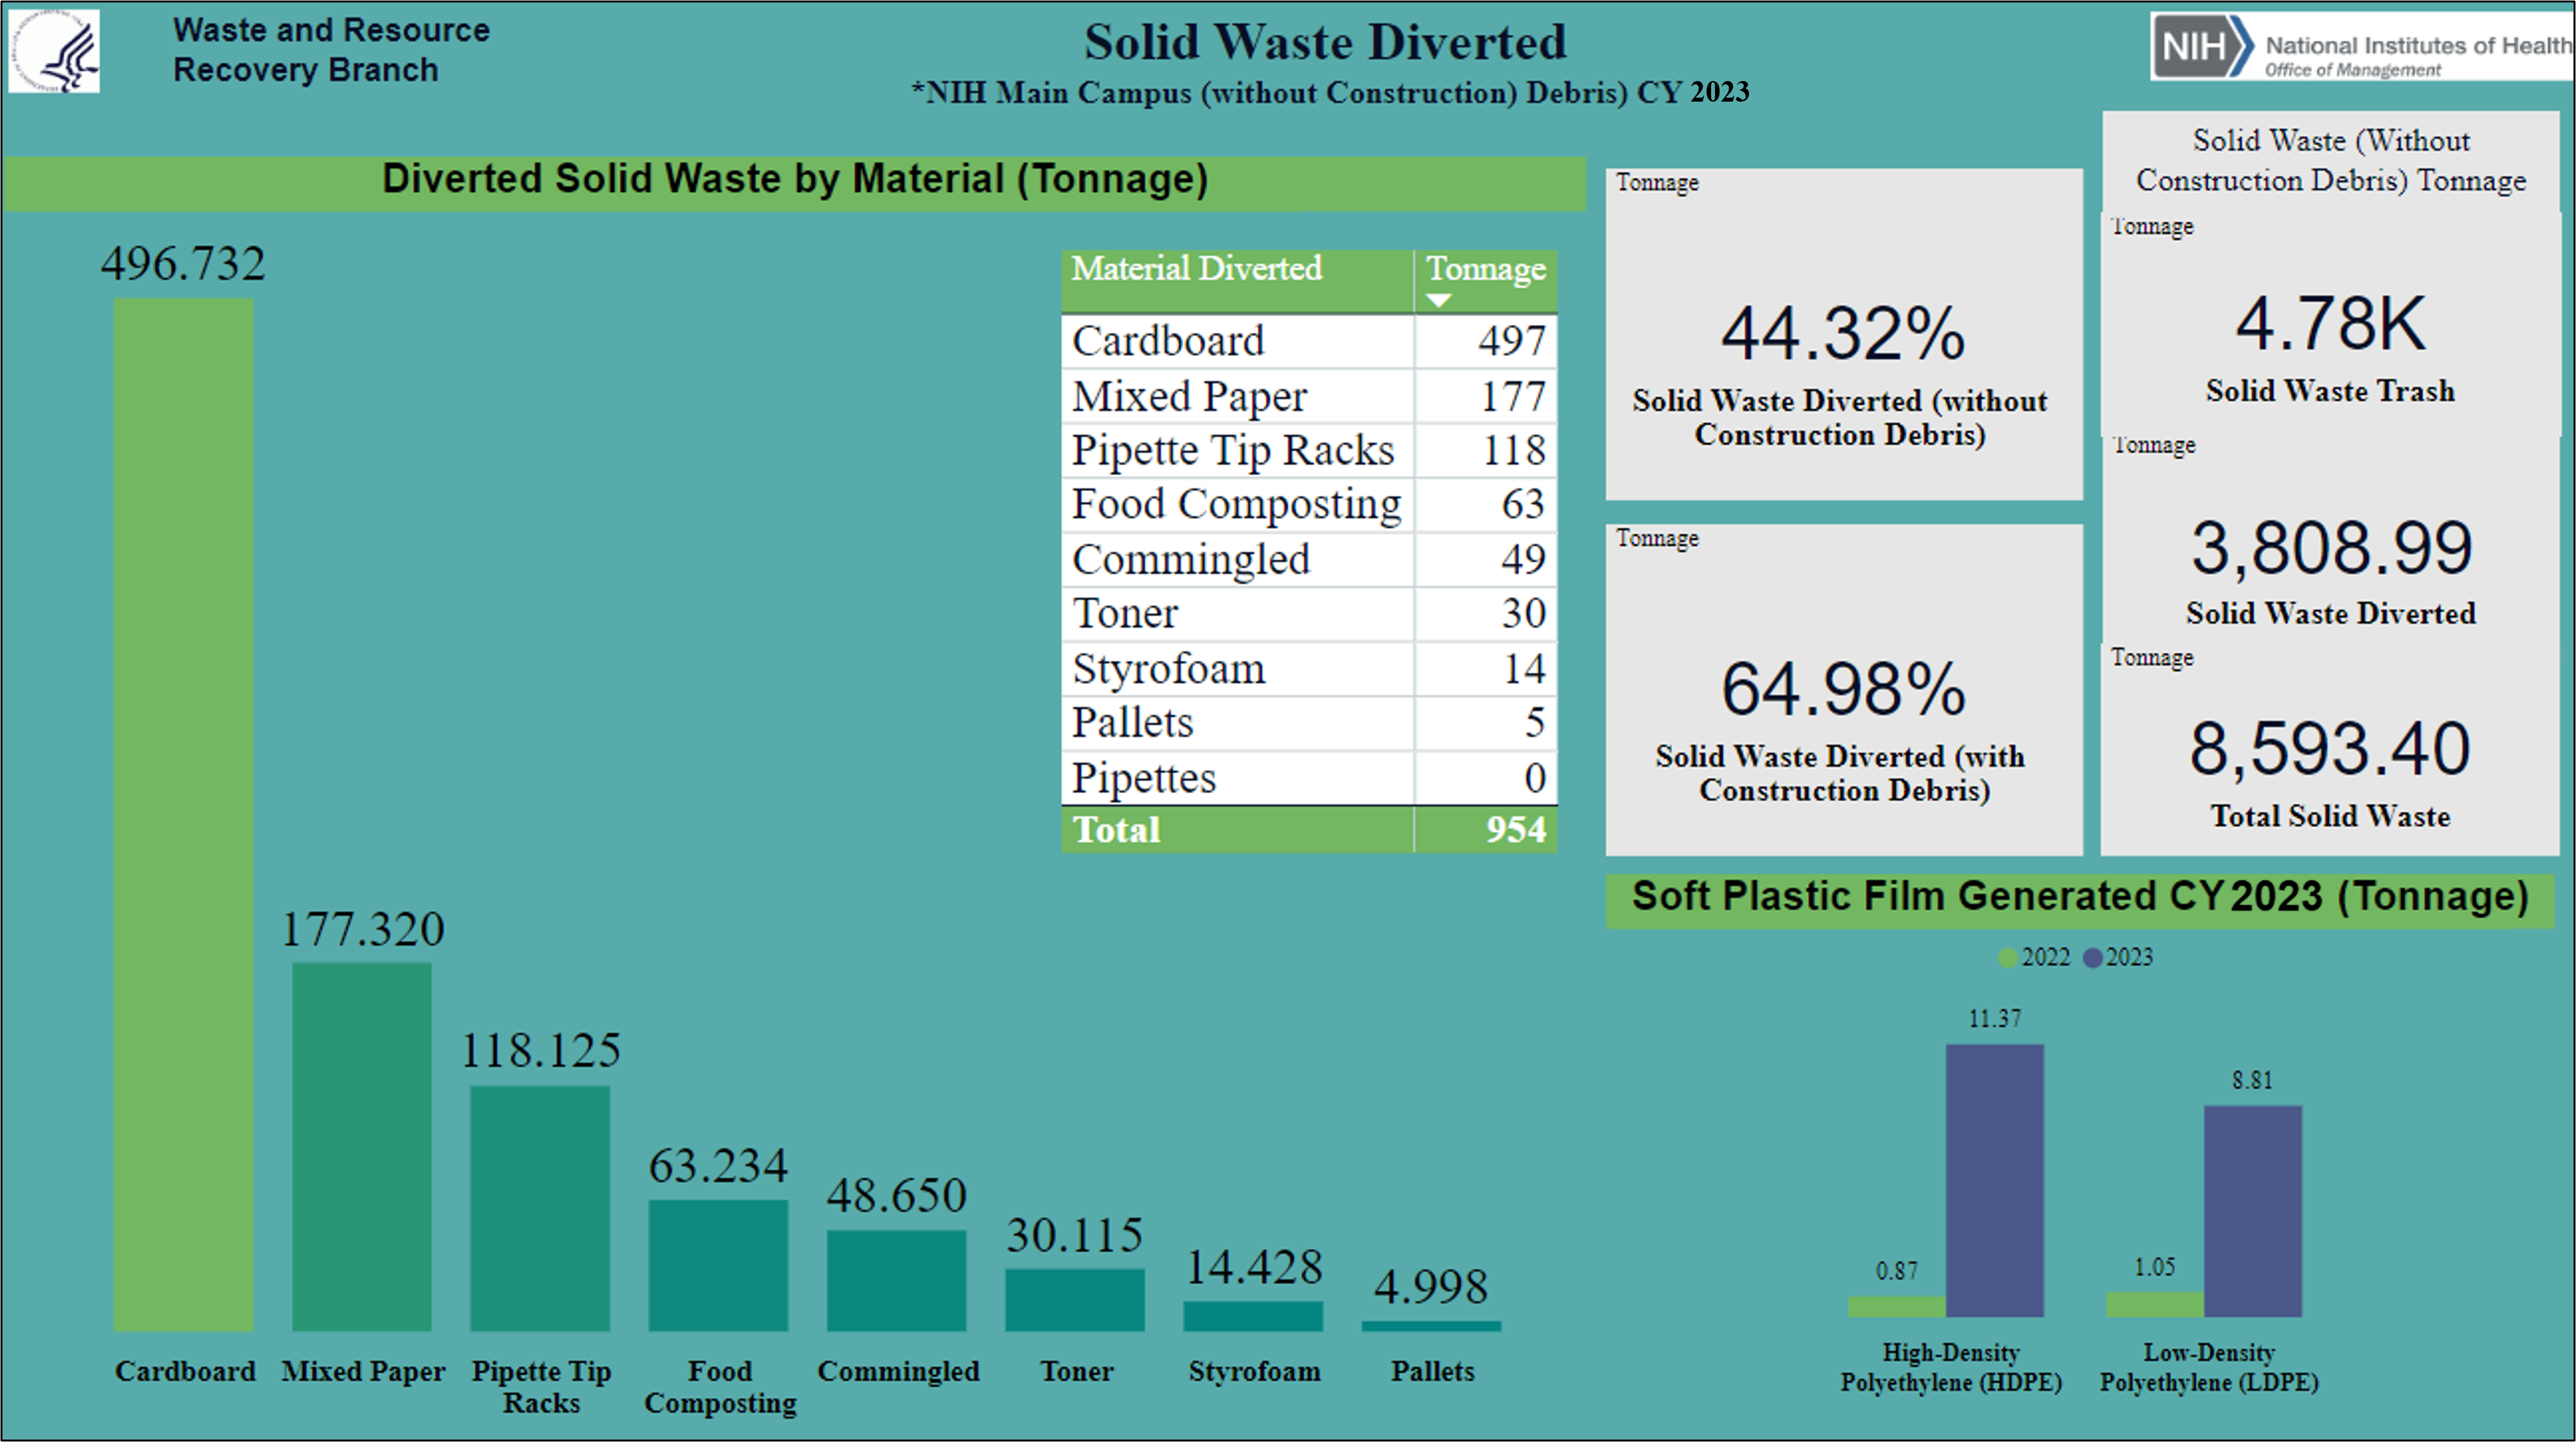Select the 2022 LDPE bar labeled 1.05

click(2155, 1304)
